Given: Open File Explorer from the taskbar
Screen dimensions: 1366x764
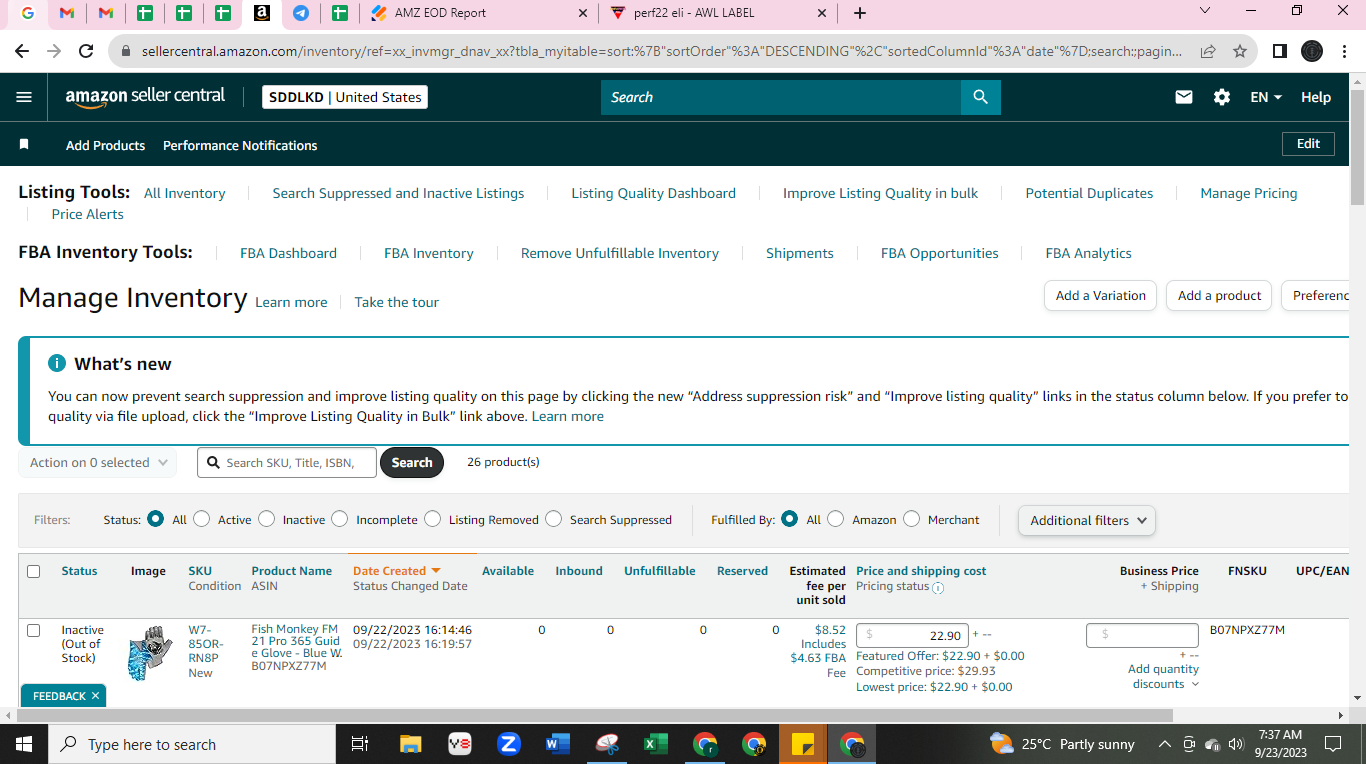Looking at the screenshot, I should click(411, 744).
